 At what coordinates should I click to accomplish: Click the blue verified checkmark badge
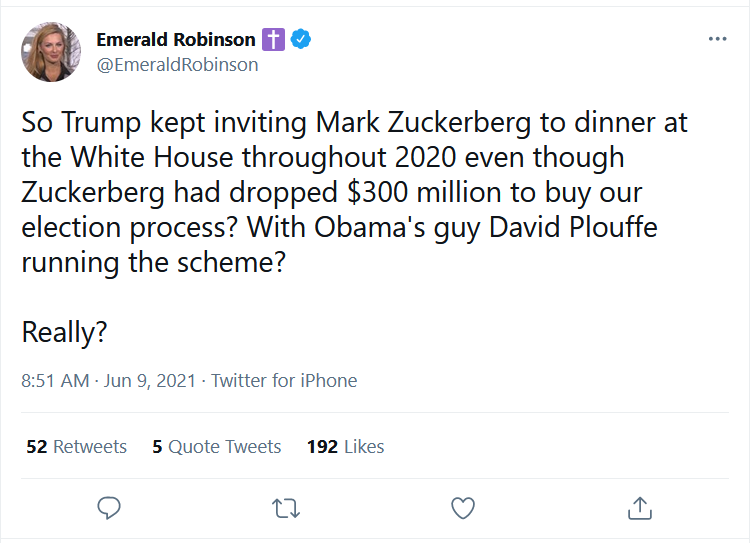click(301, 39)
